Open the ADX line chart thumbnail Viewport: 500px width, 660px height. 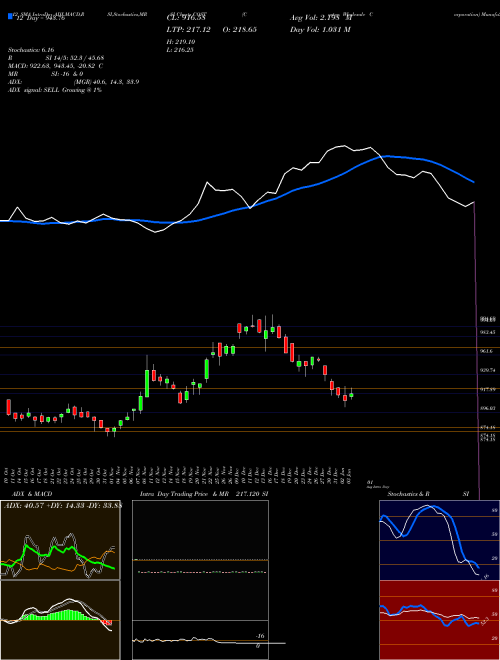[60, 540]
